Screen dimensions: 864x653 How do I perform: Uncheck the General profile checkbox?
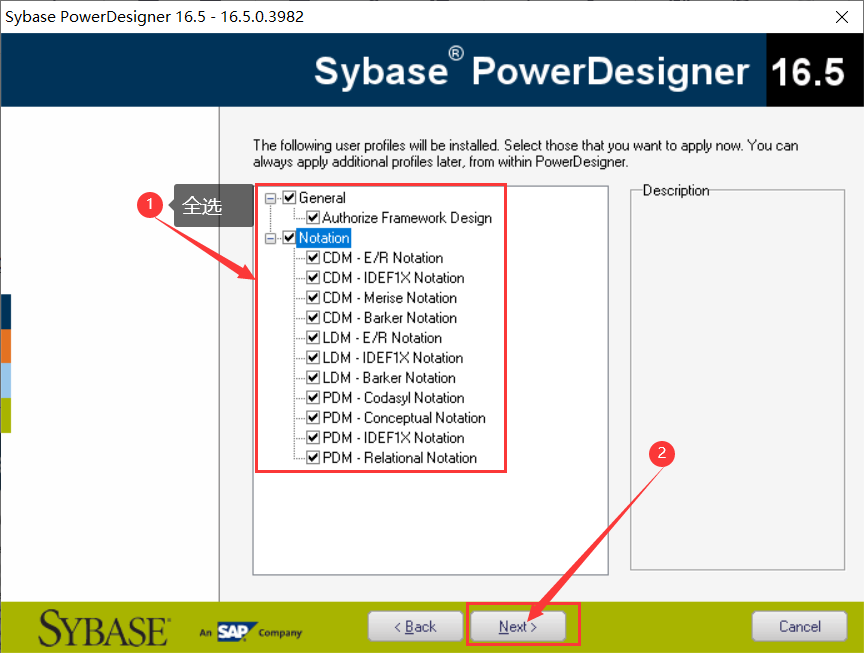[289, 198]
